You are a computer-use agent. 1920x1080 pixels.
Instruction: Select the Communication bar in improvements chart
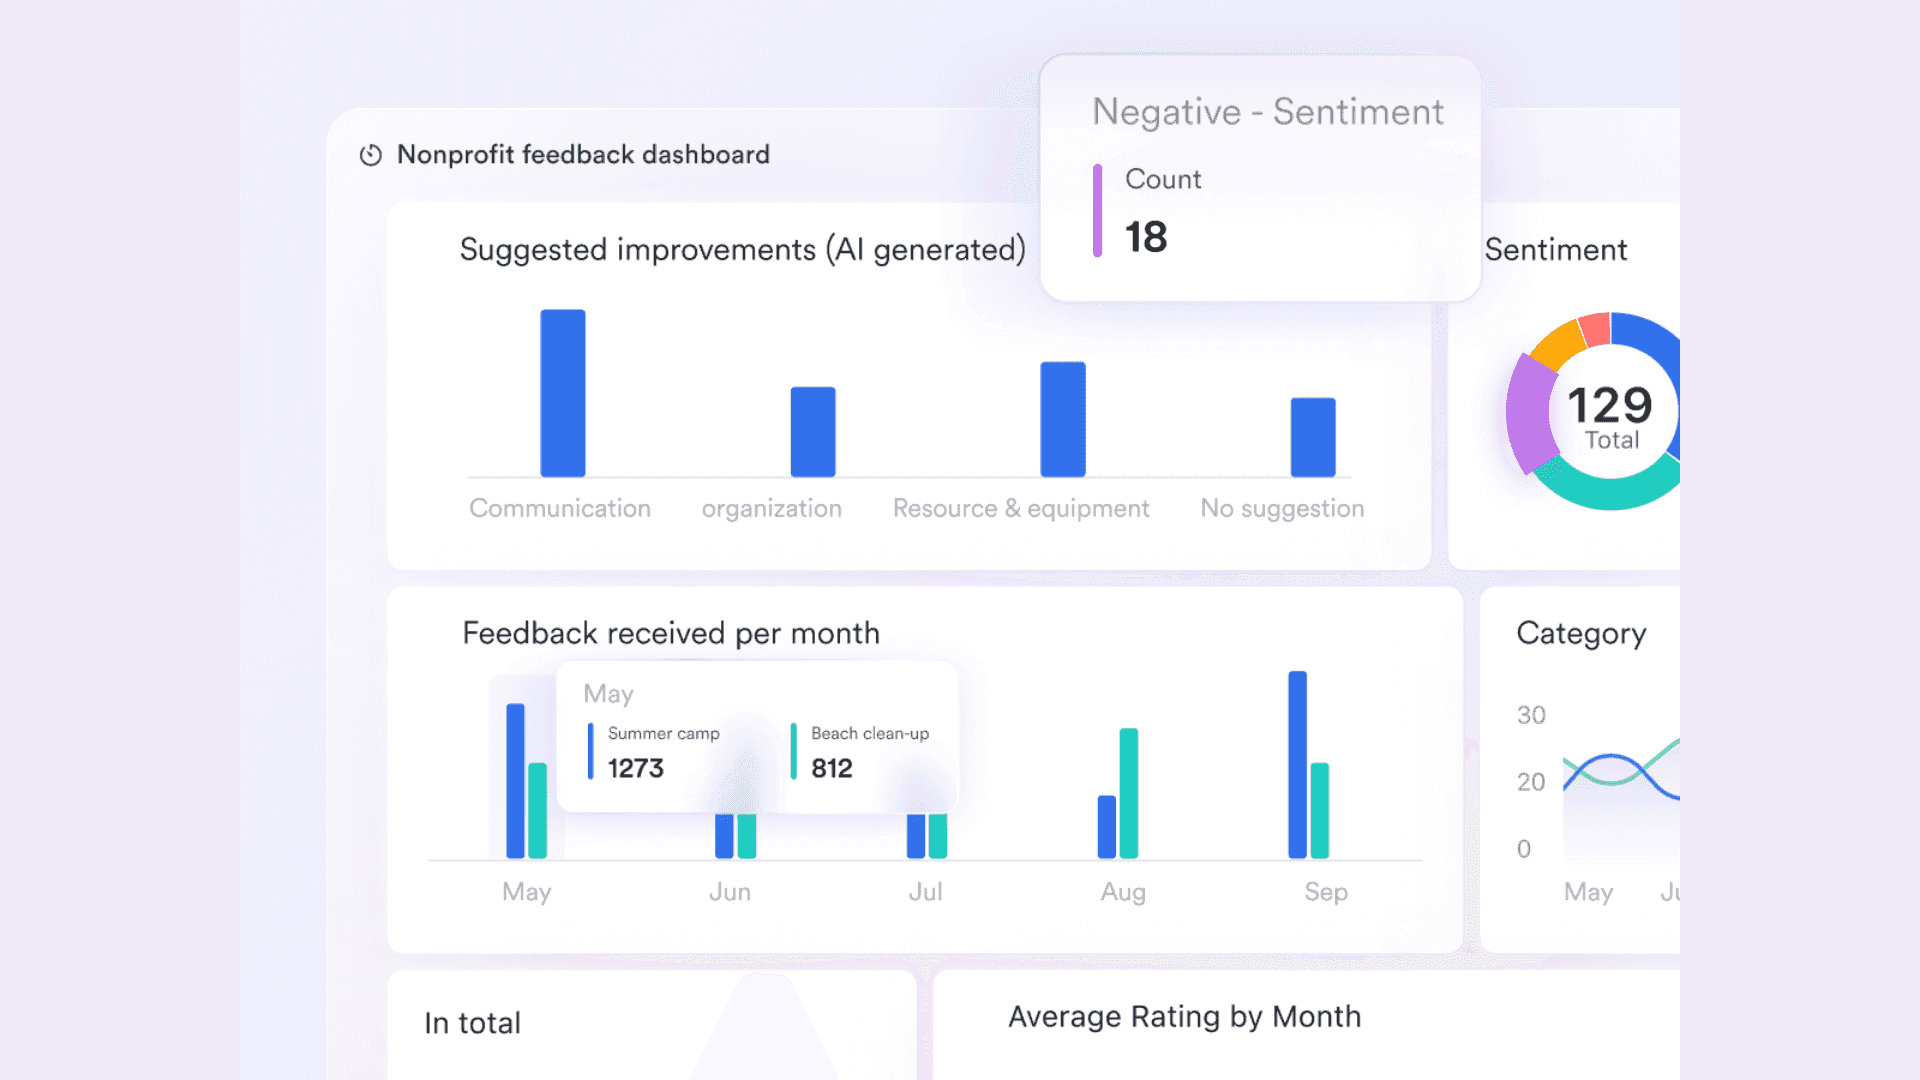click(x=562, y=394)
